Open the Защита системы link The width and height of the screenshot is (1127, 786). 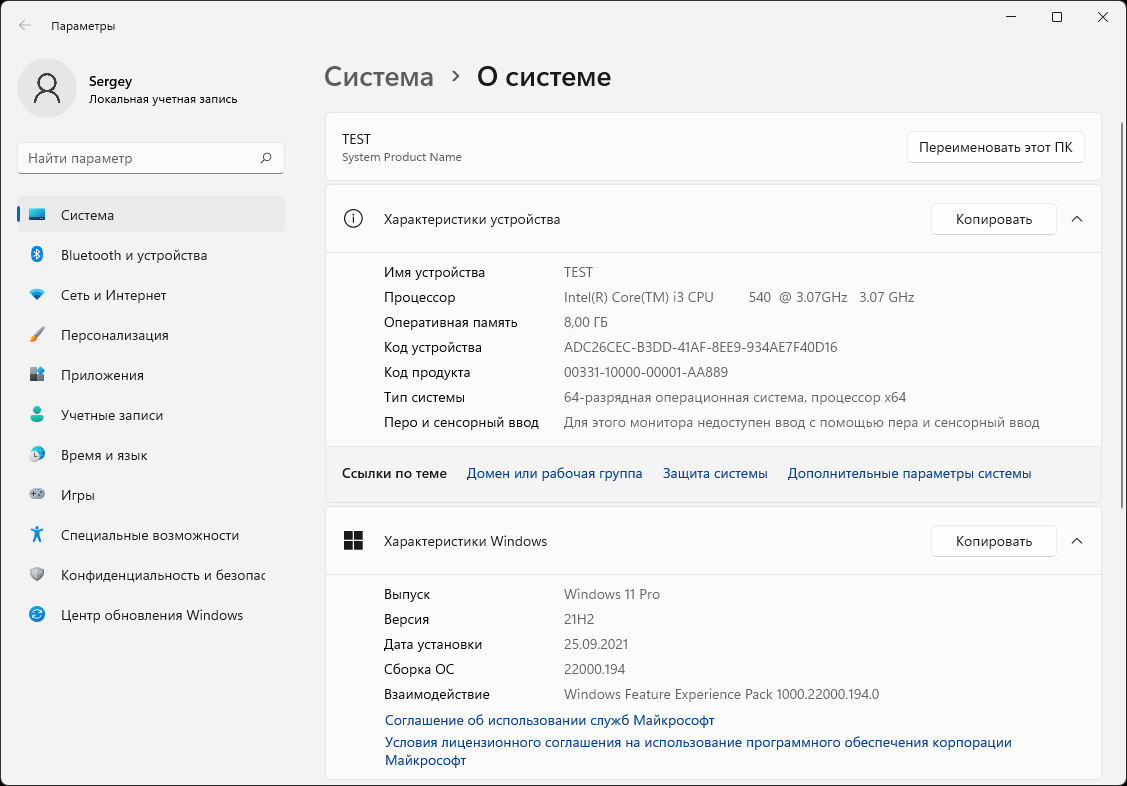pos(715,473)
